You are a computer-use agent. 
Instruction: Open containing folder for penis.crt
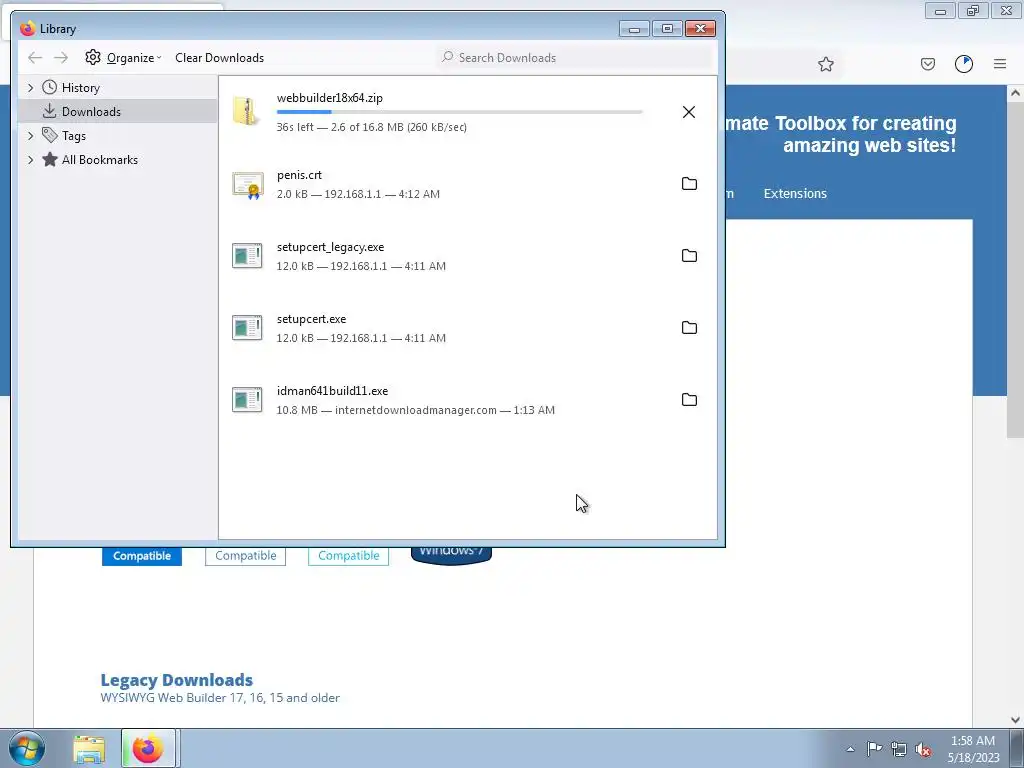(689, 184)
